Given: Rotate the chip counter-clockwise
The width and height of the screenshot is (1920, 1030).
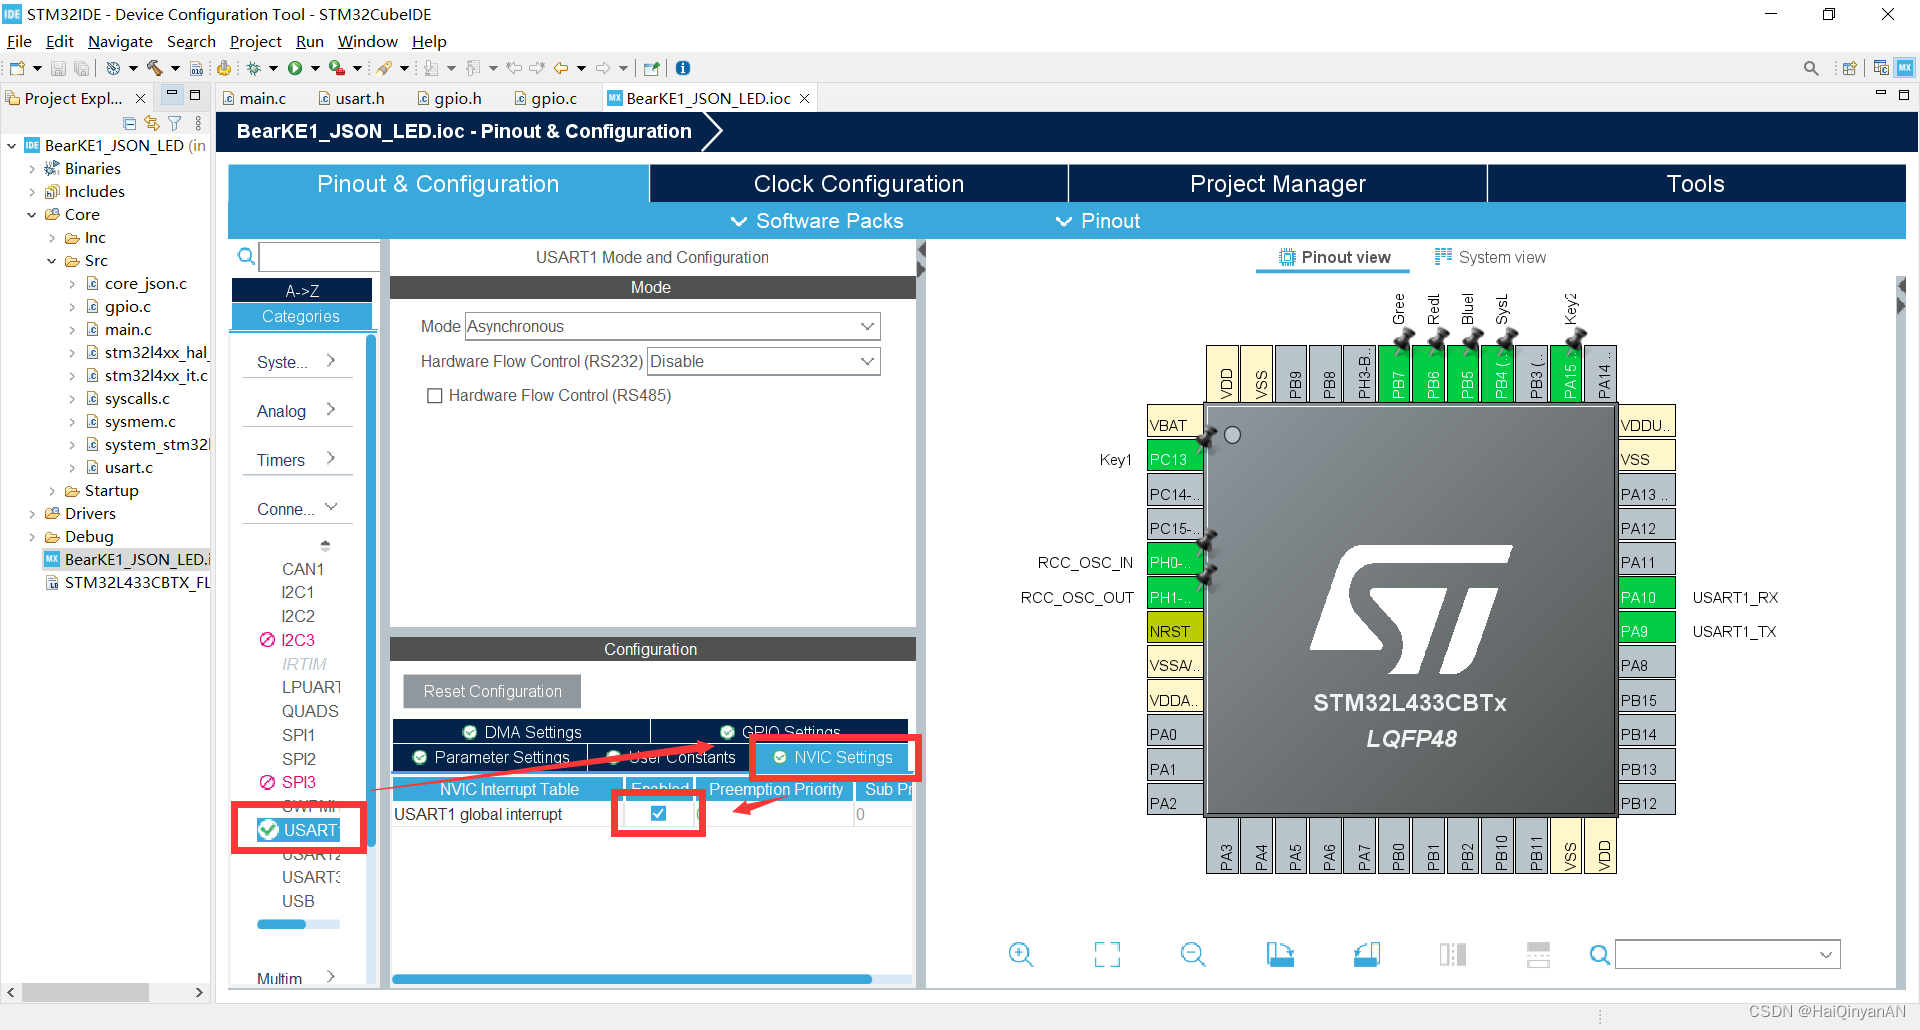Looking at the screenshot, I should (1367, 954).
